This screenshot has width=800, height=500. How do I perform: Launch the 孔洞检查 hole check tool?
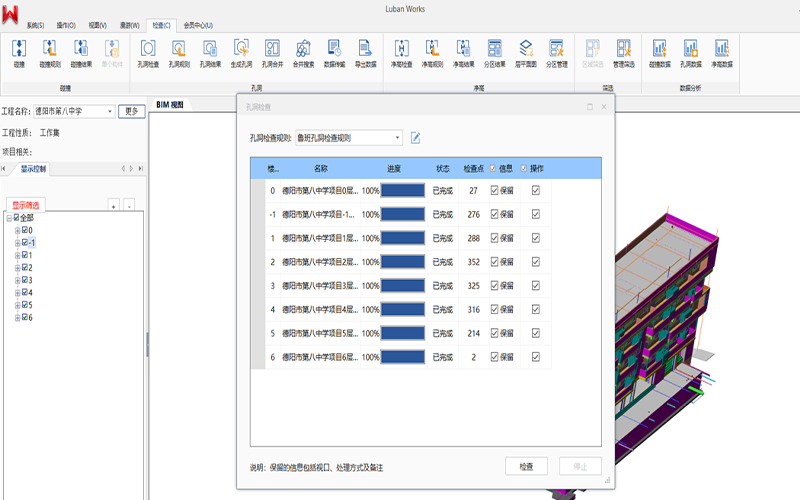tap(148, 54)
